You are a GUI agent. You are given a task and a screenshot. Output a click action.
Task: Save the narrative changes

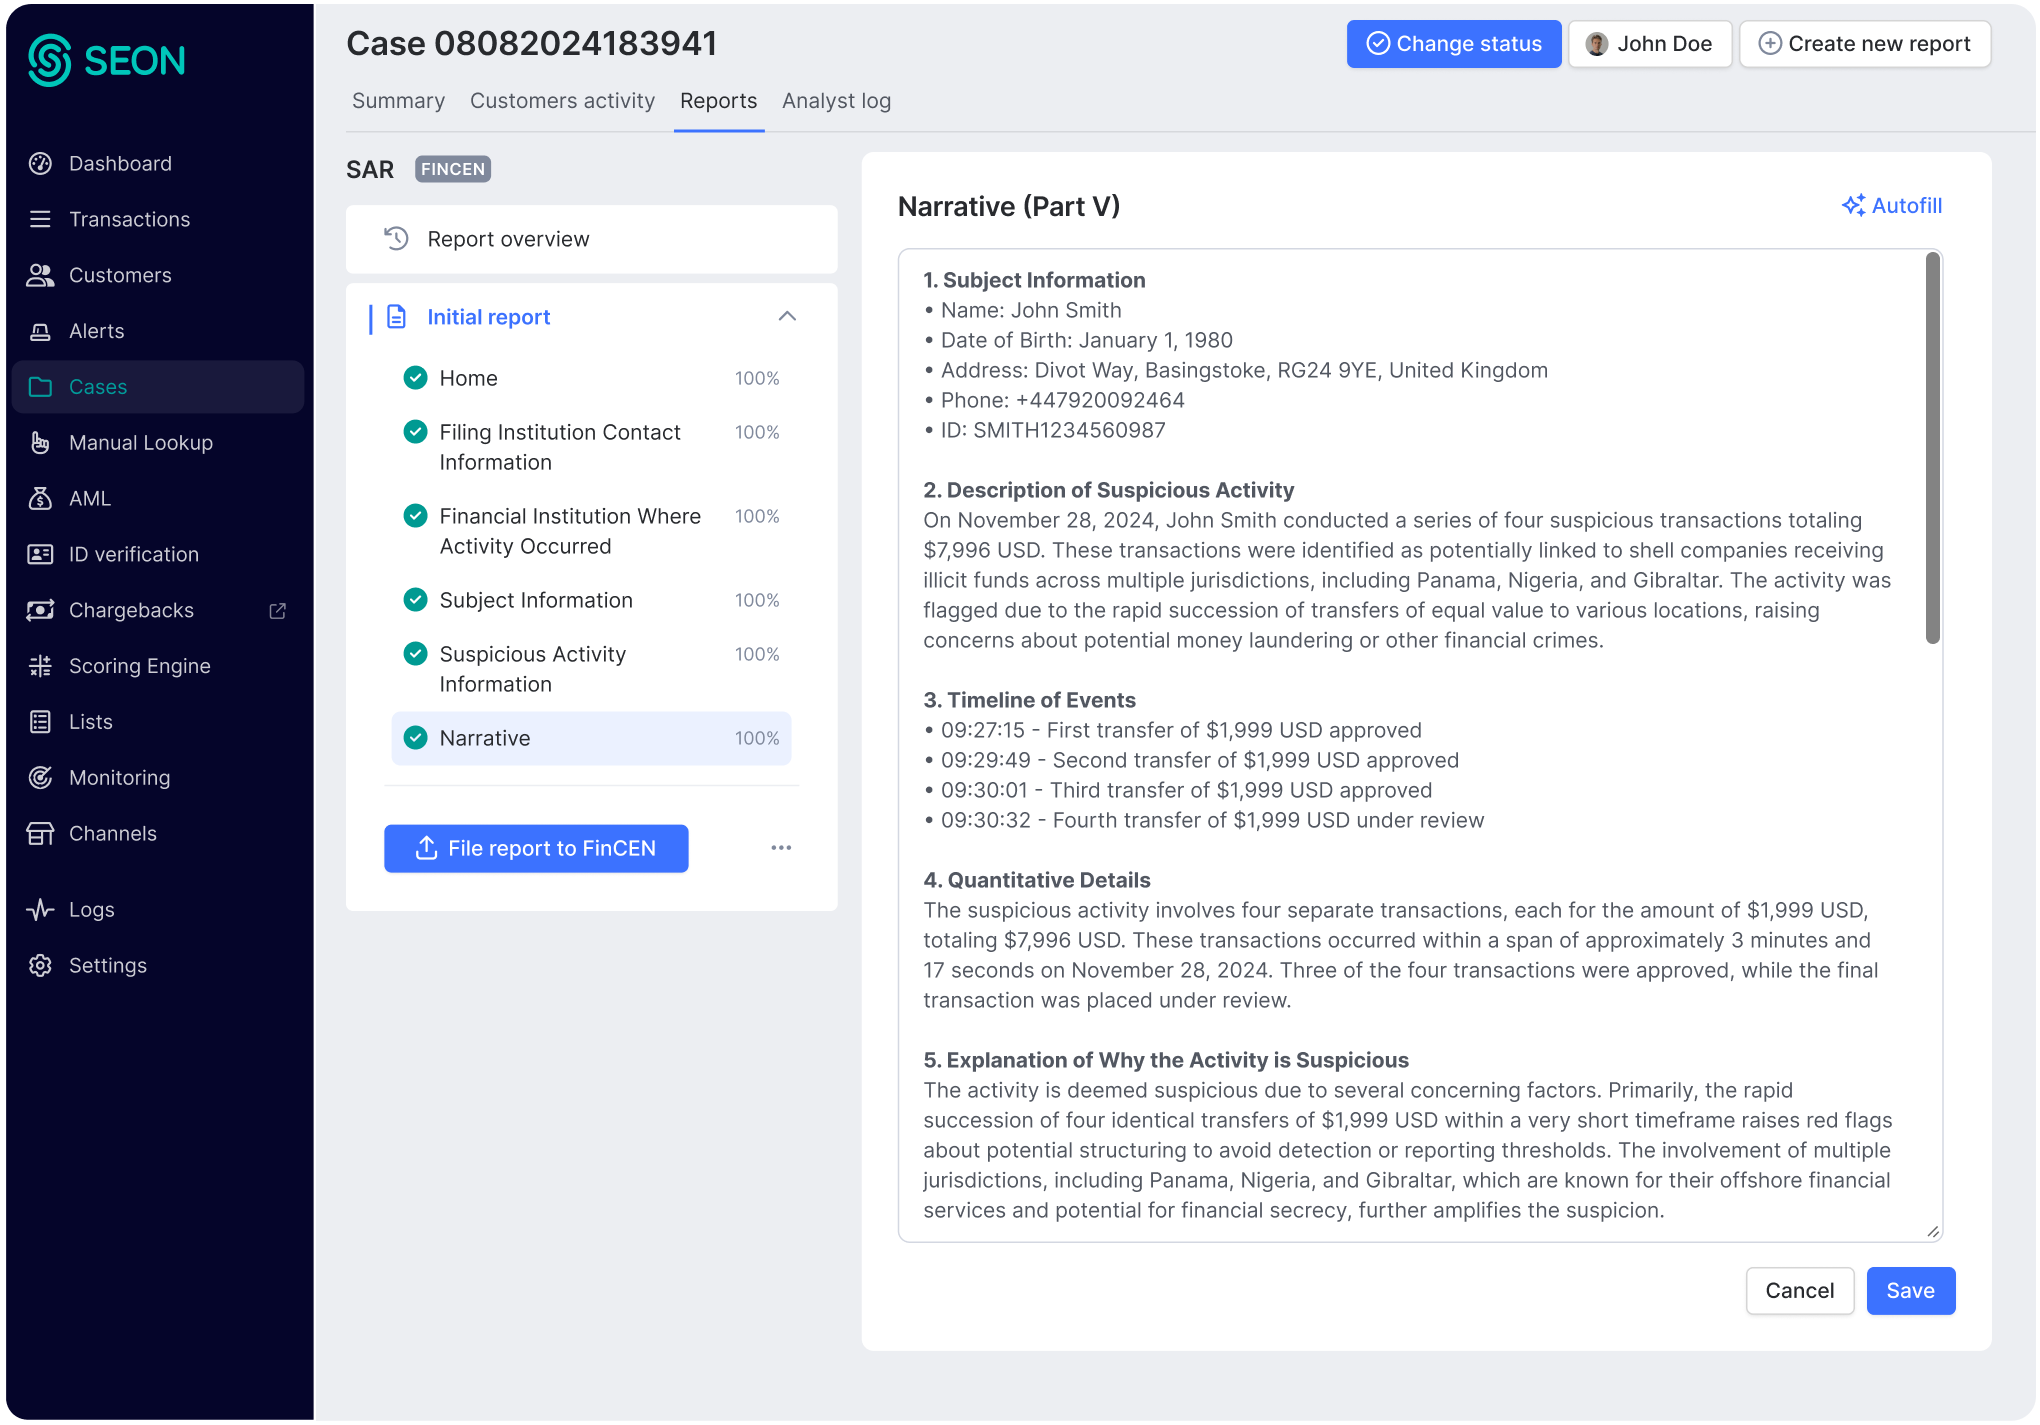pyautogui.click(x=1910, y=1290)
